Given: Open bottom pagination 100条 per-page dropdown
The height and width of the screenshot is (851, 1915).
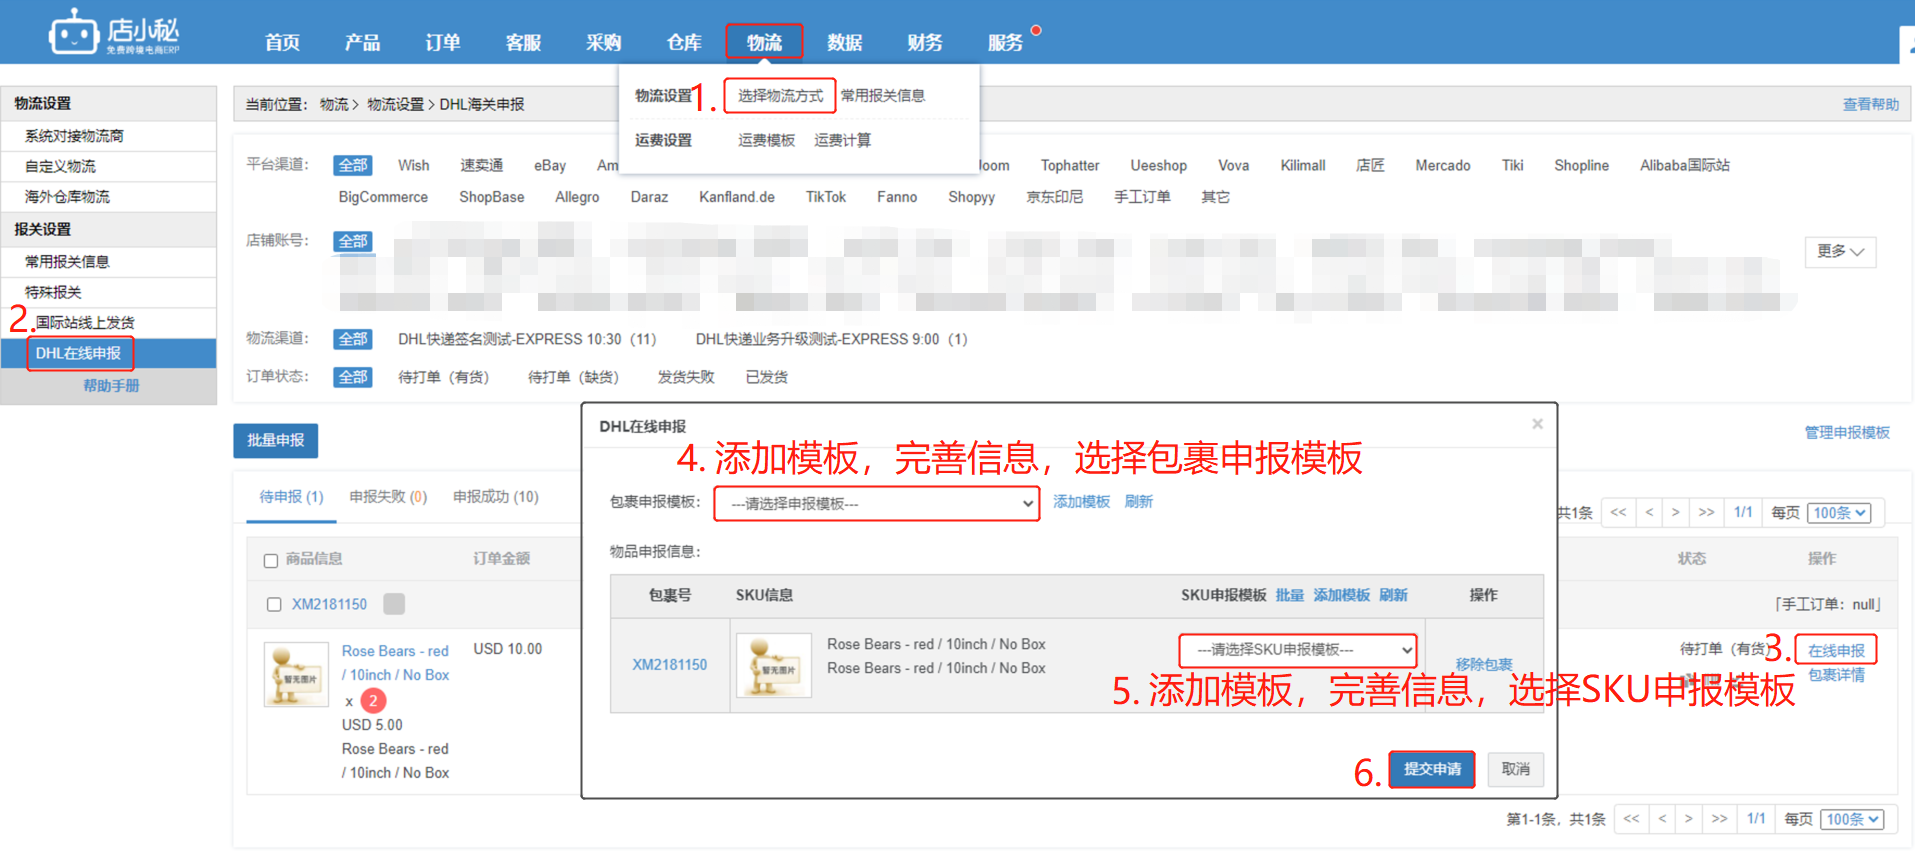Looking at the screenshot, I should tap(1852, 819).
